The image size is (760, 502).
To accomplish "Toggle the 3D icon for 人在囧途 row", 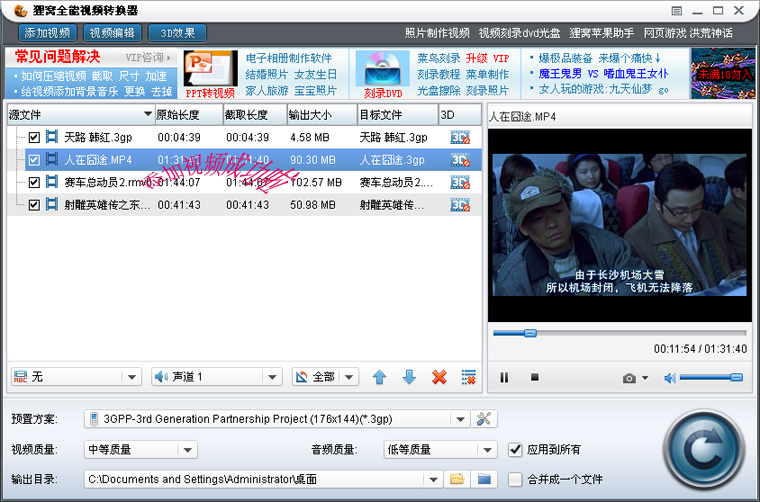I will point(460,160).
